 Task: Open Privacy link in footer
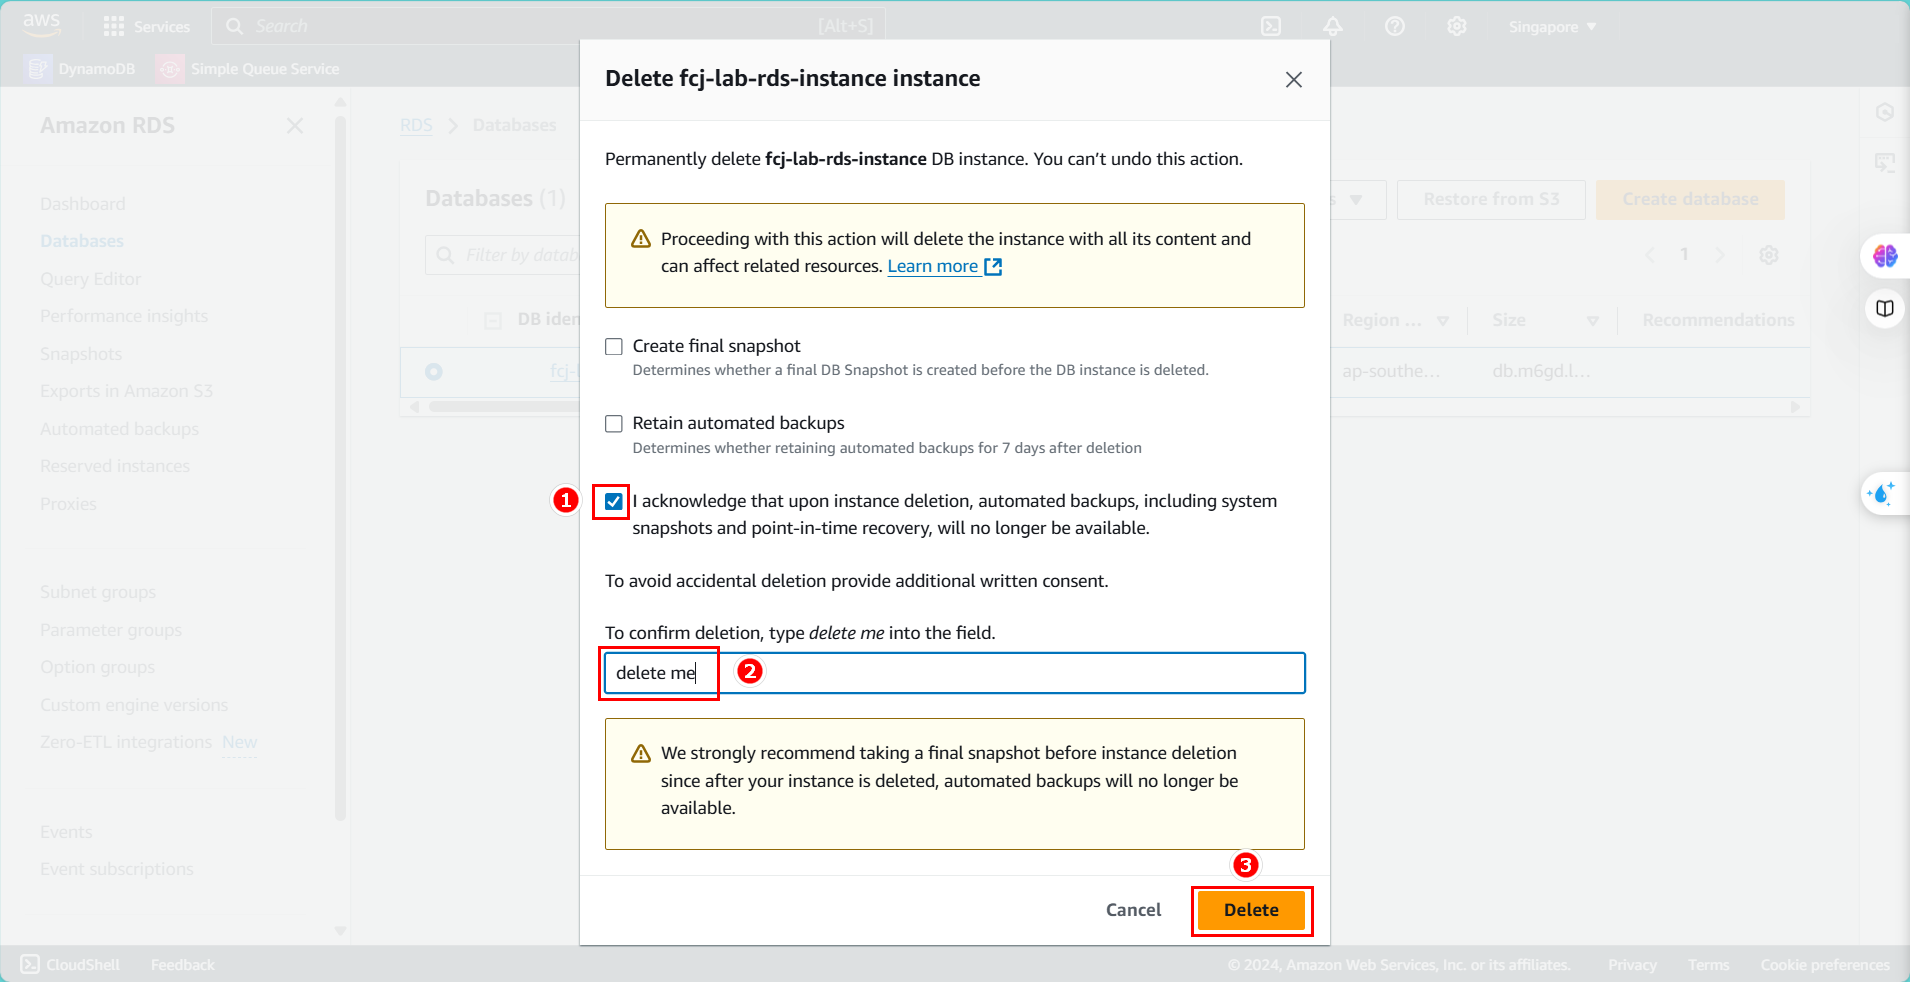tap(1632, 965)
